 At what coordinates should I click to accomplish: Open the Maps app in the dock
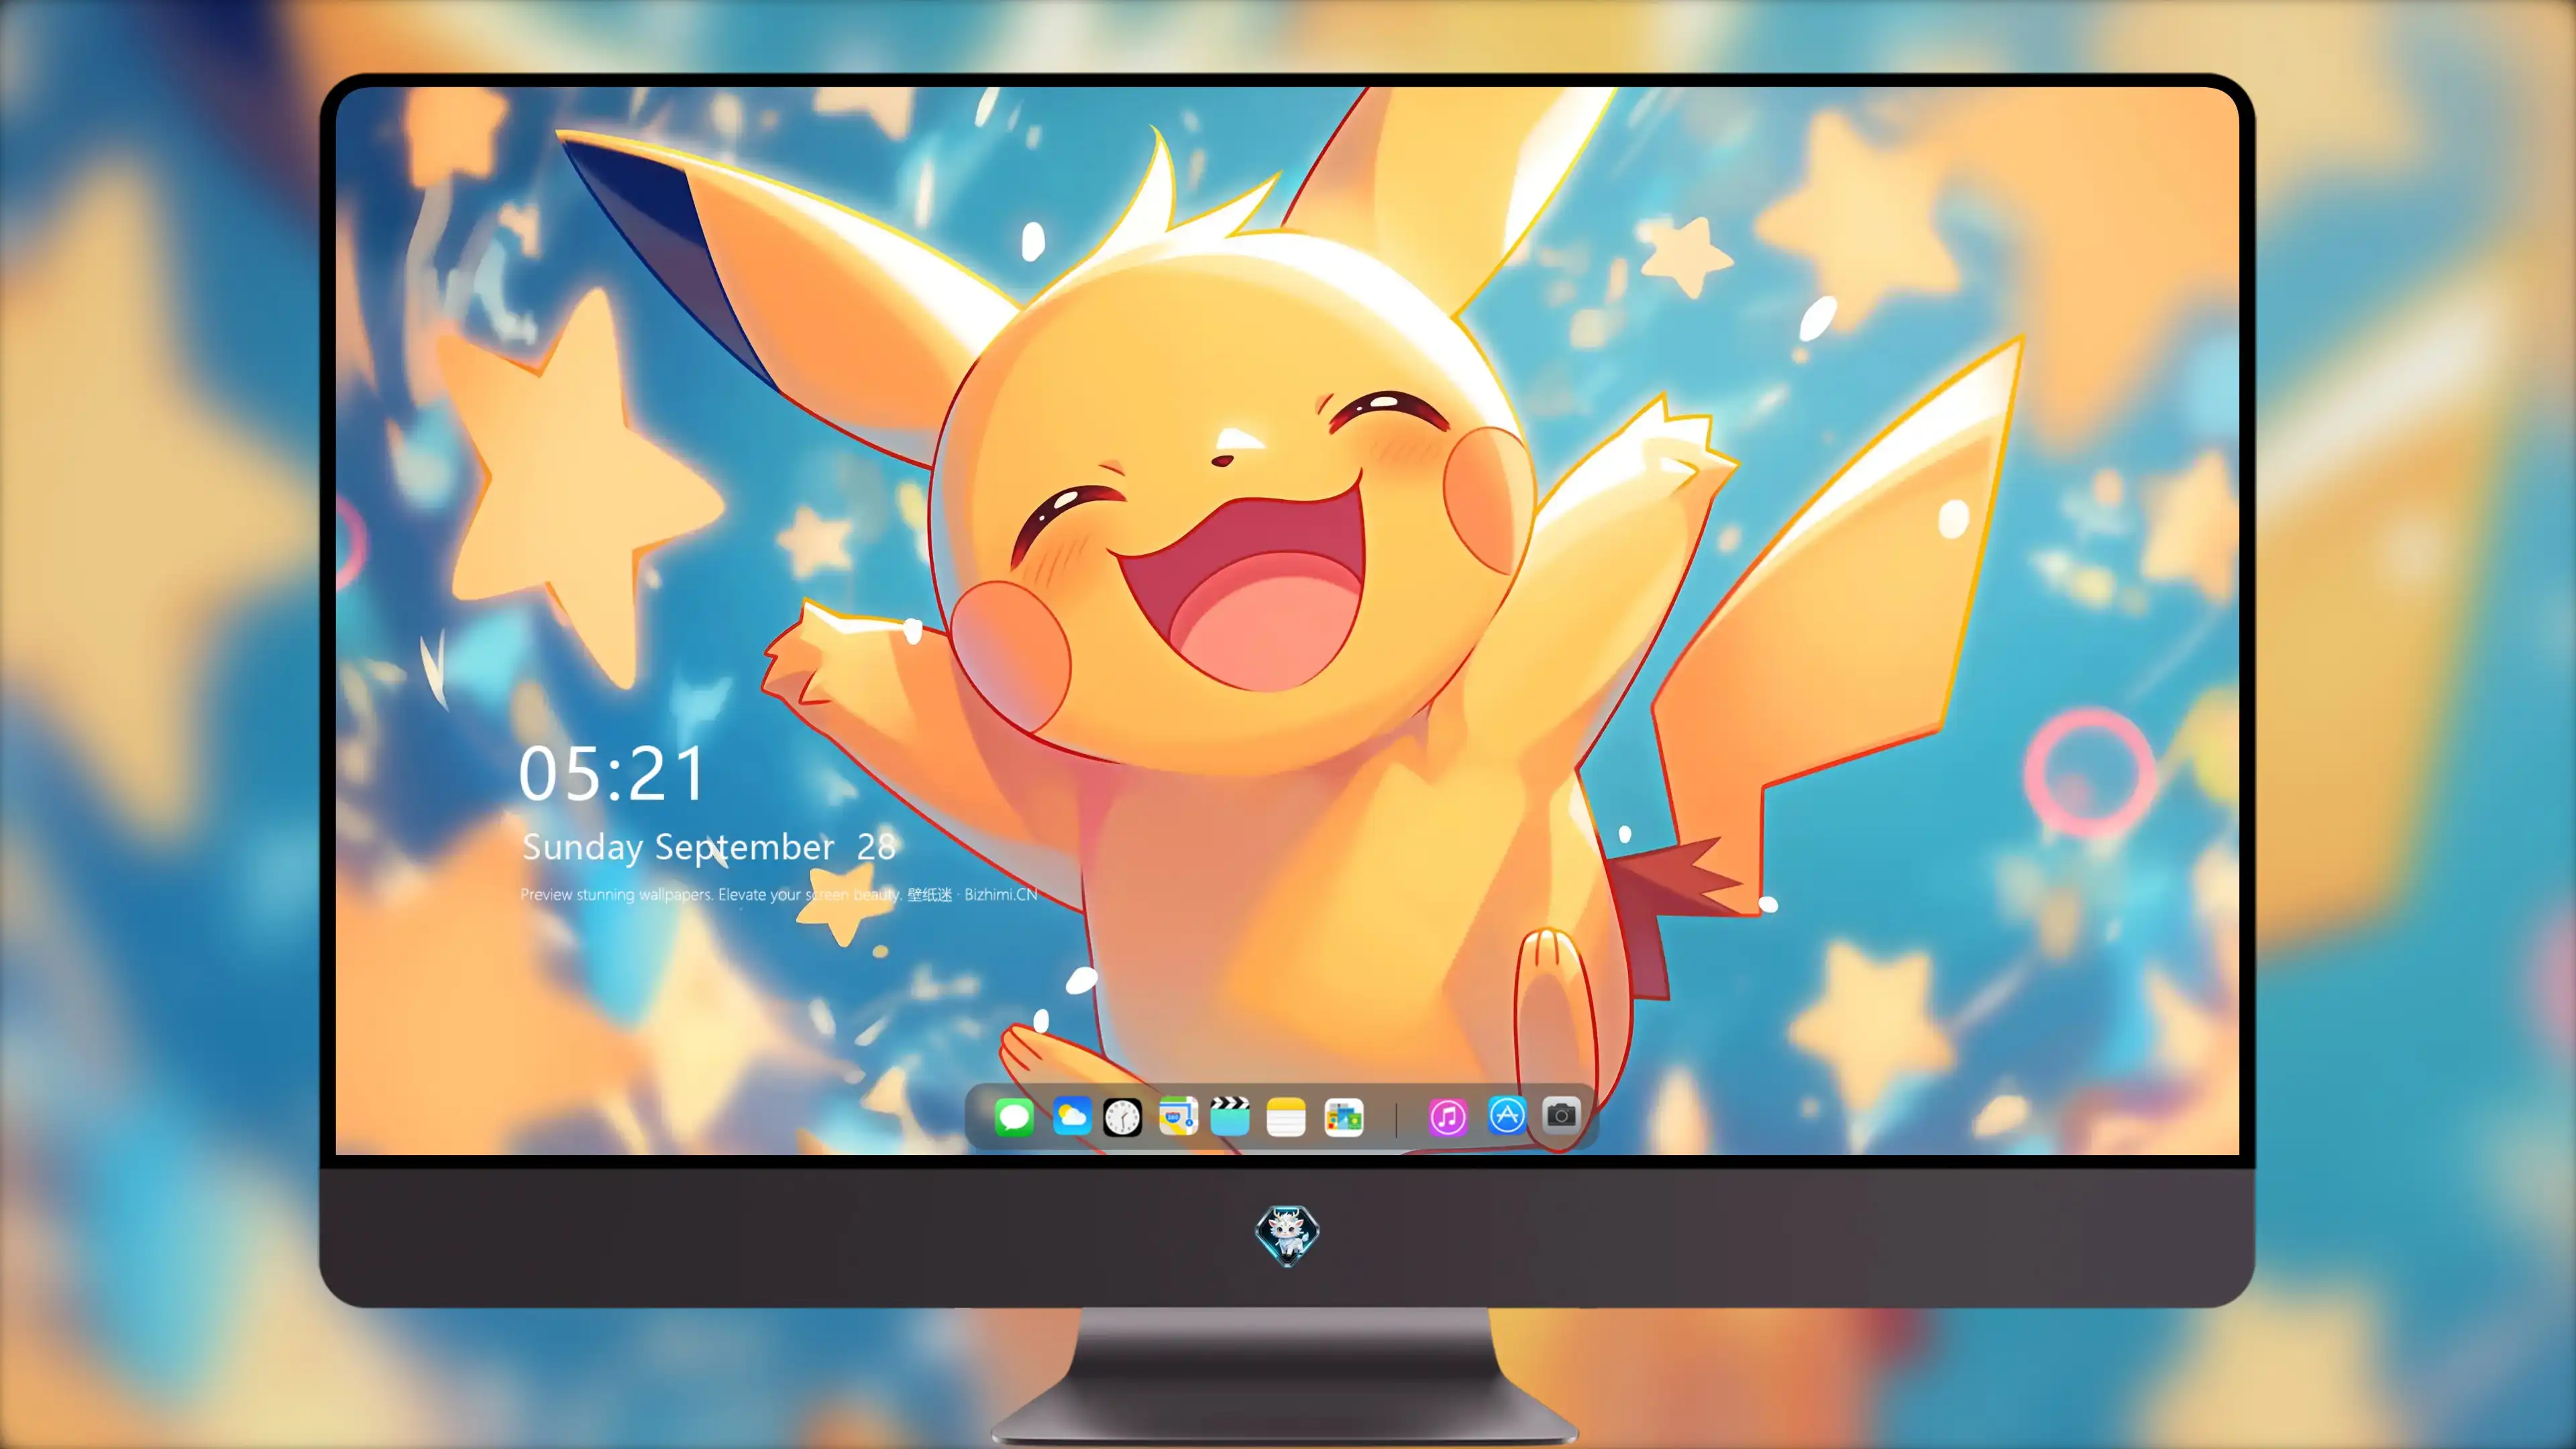pos(1178,1116)
